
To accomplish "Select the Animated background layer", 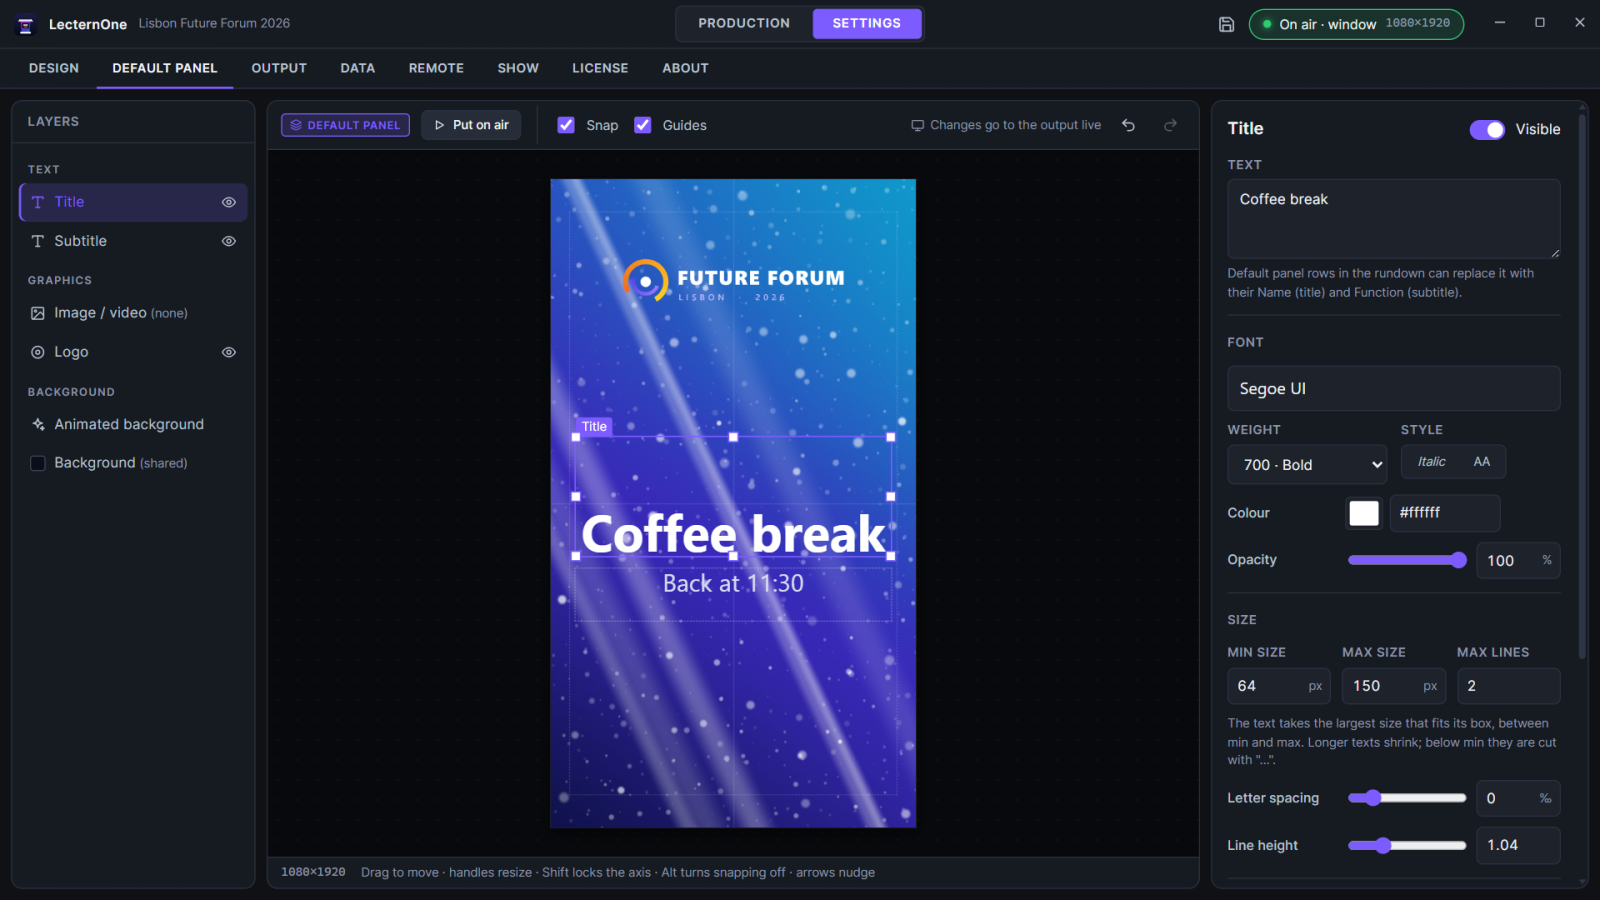I will click(x=133, y=424).
